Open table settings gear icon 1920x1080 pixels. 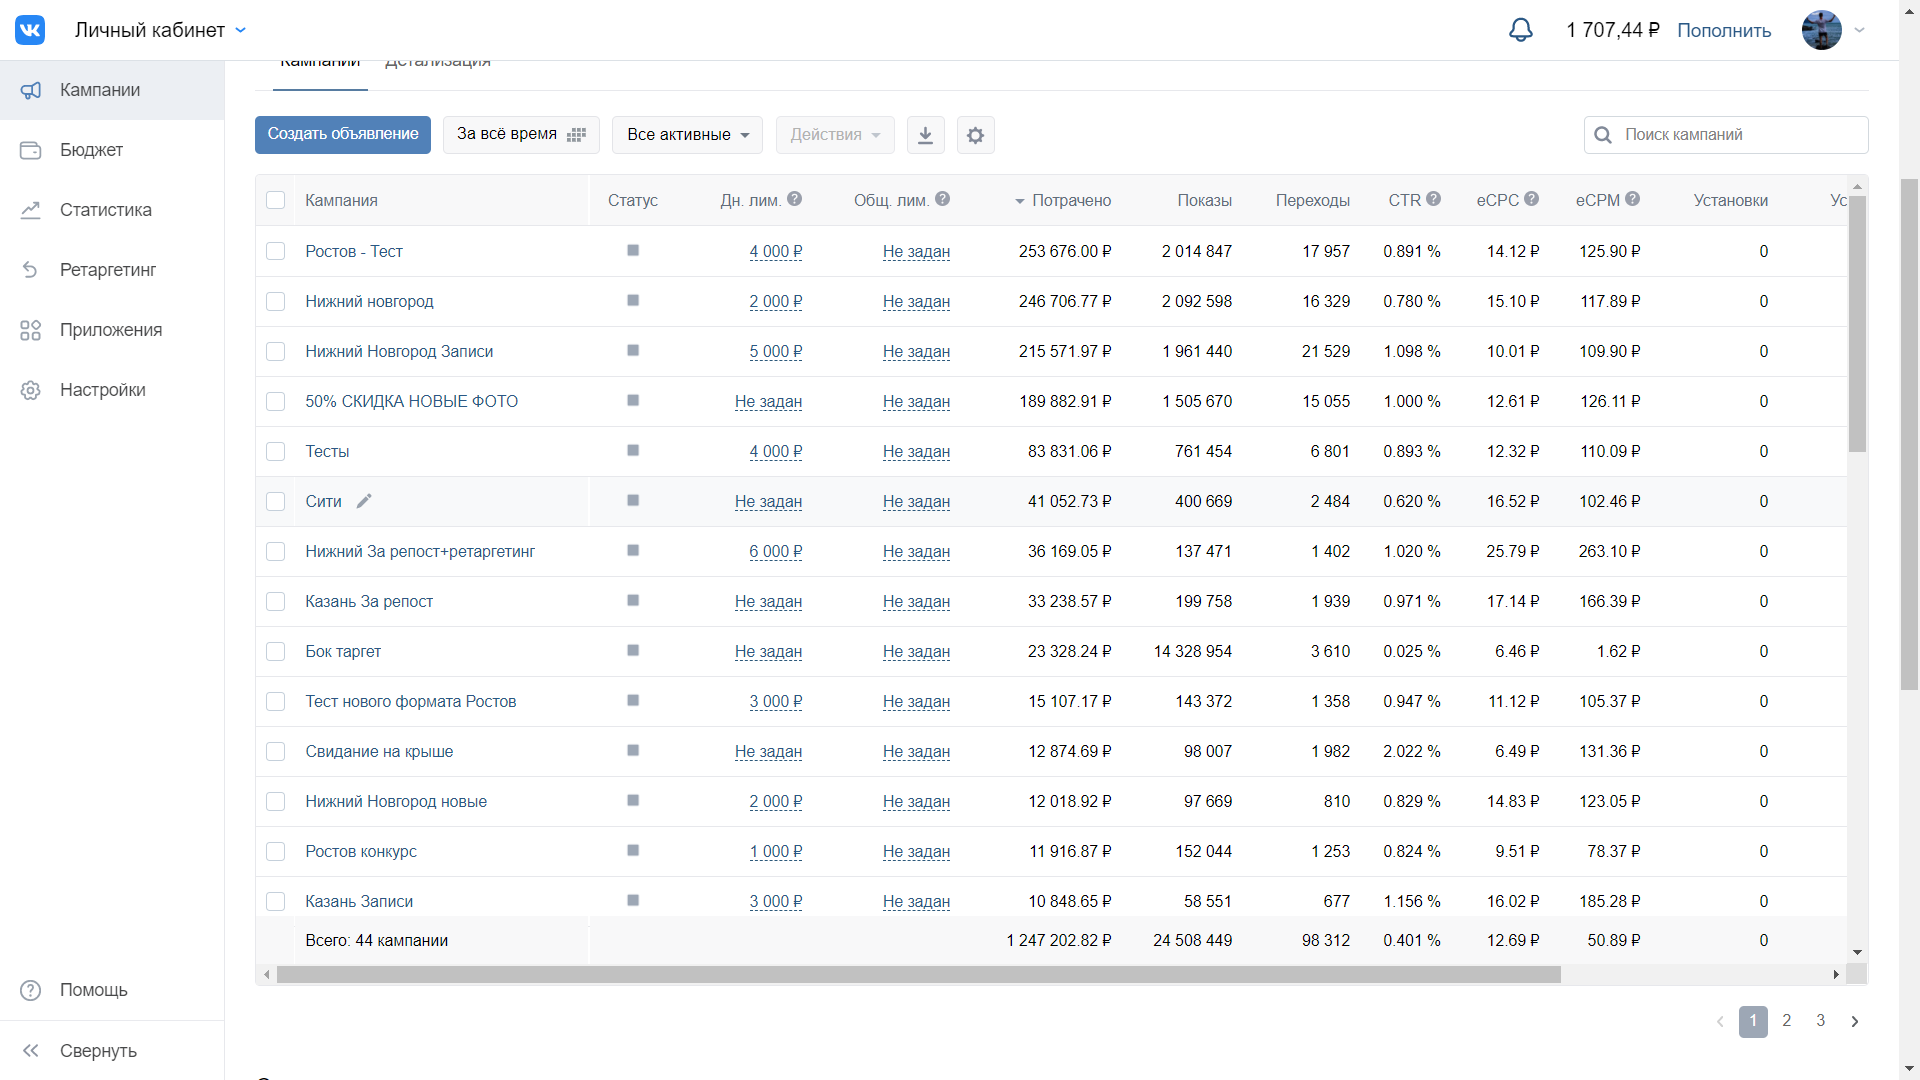(x=975, y=135)
